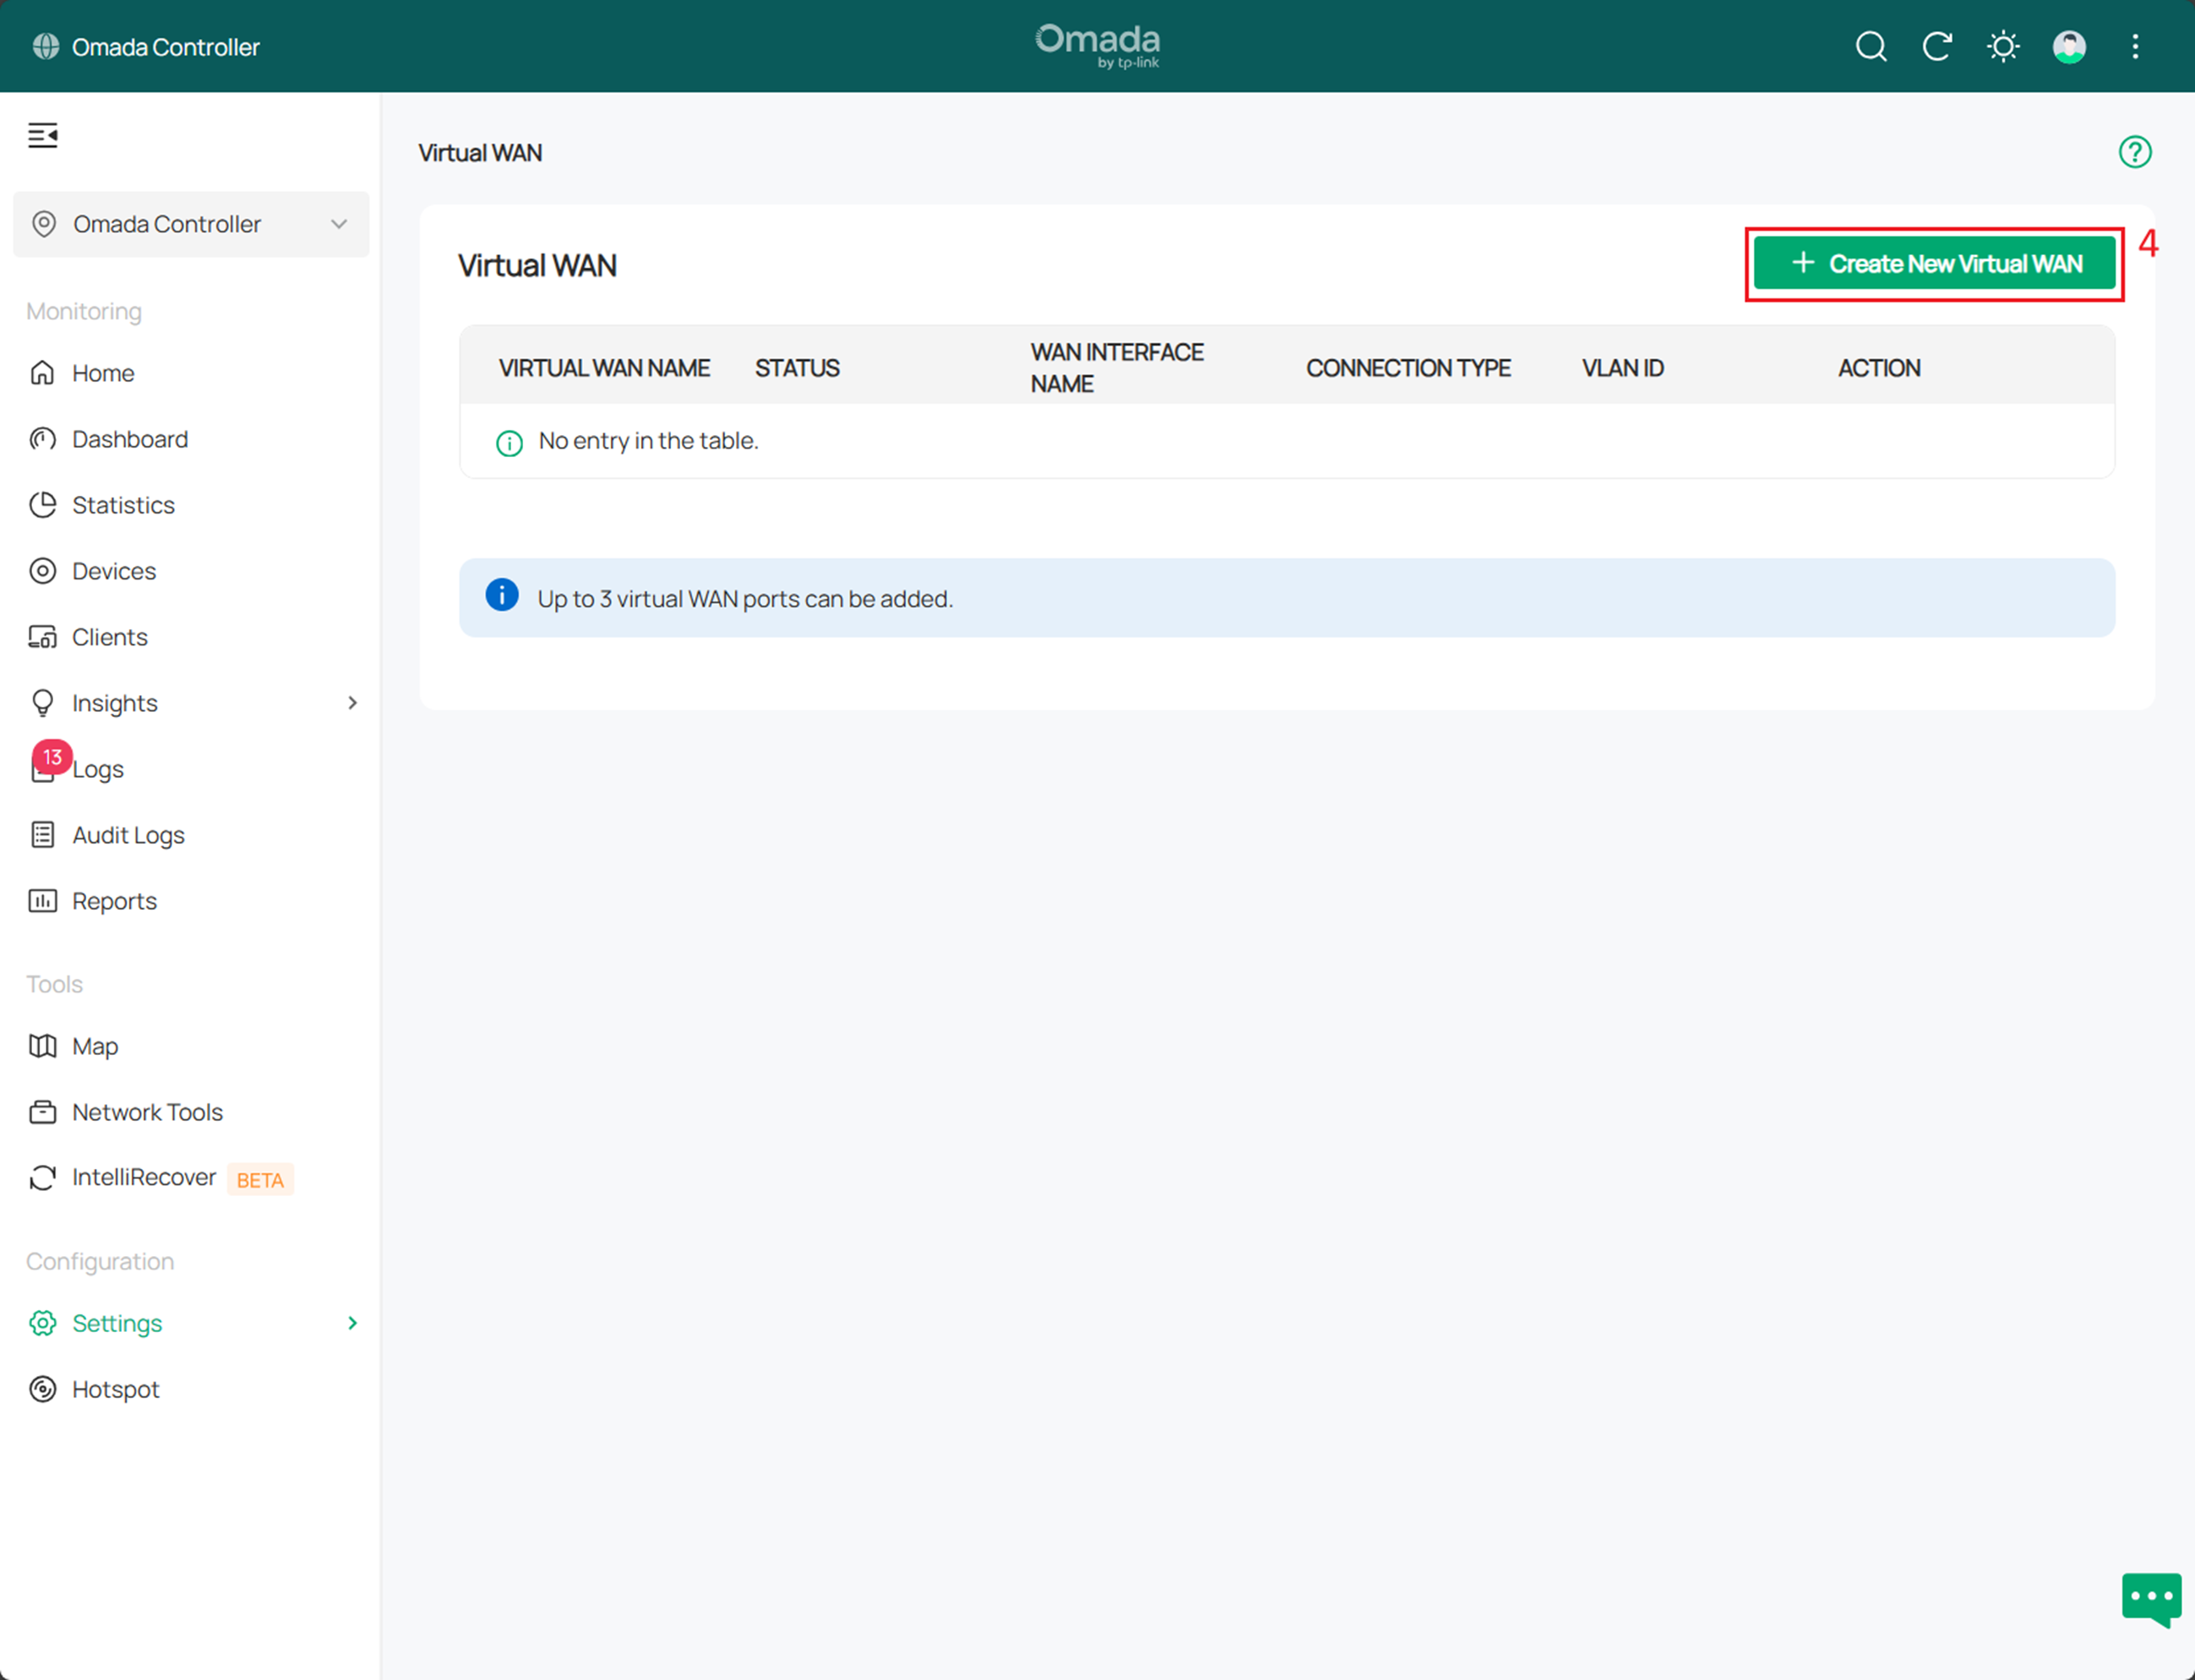Click the Dashboard gauge icon

coord(42,439)
